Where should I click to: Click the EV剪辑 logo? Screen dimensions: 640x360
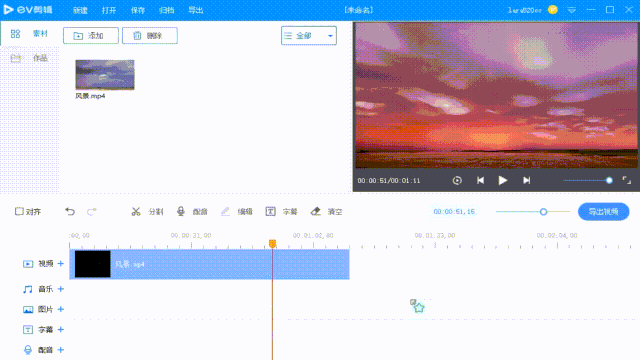tap(28, 10)
